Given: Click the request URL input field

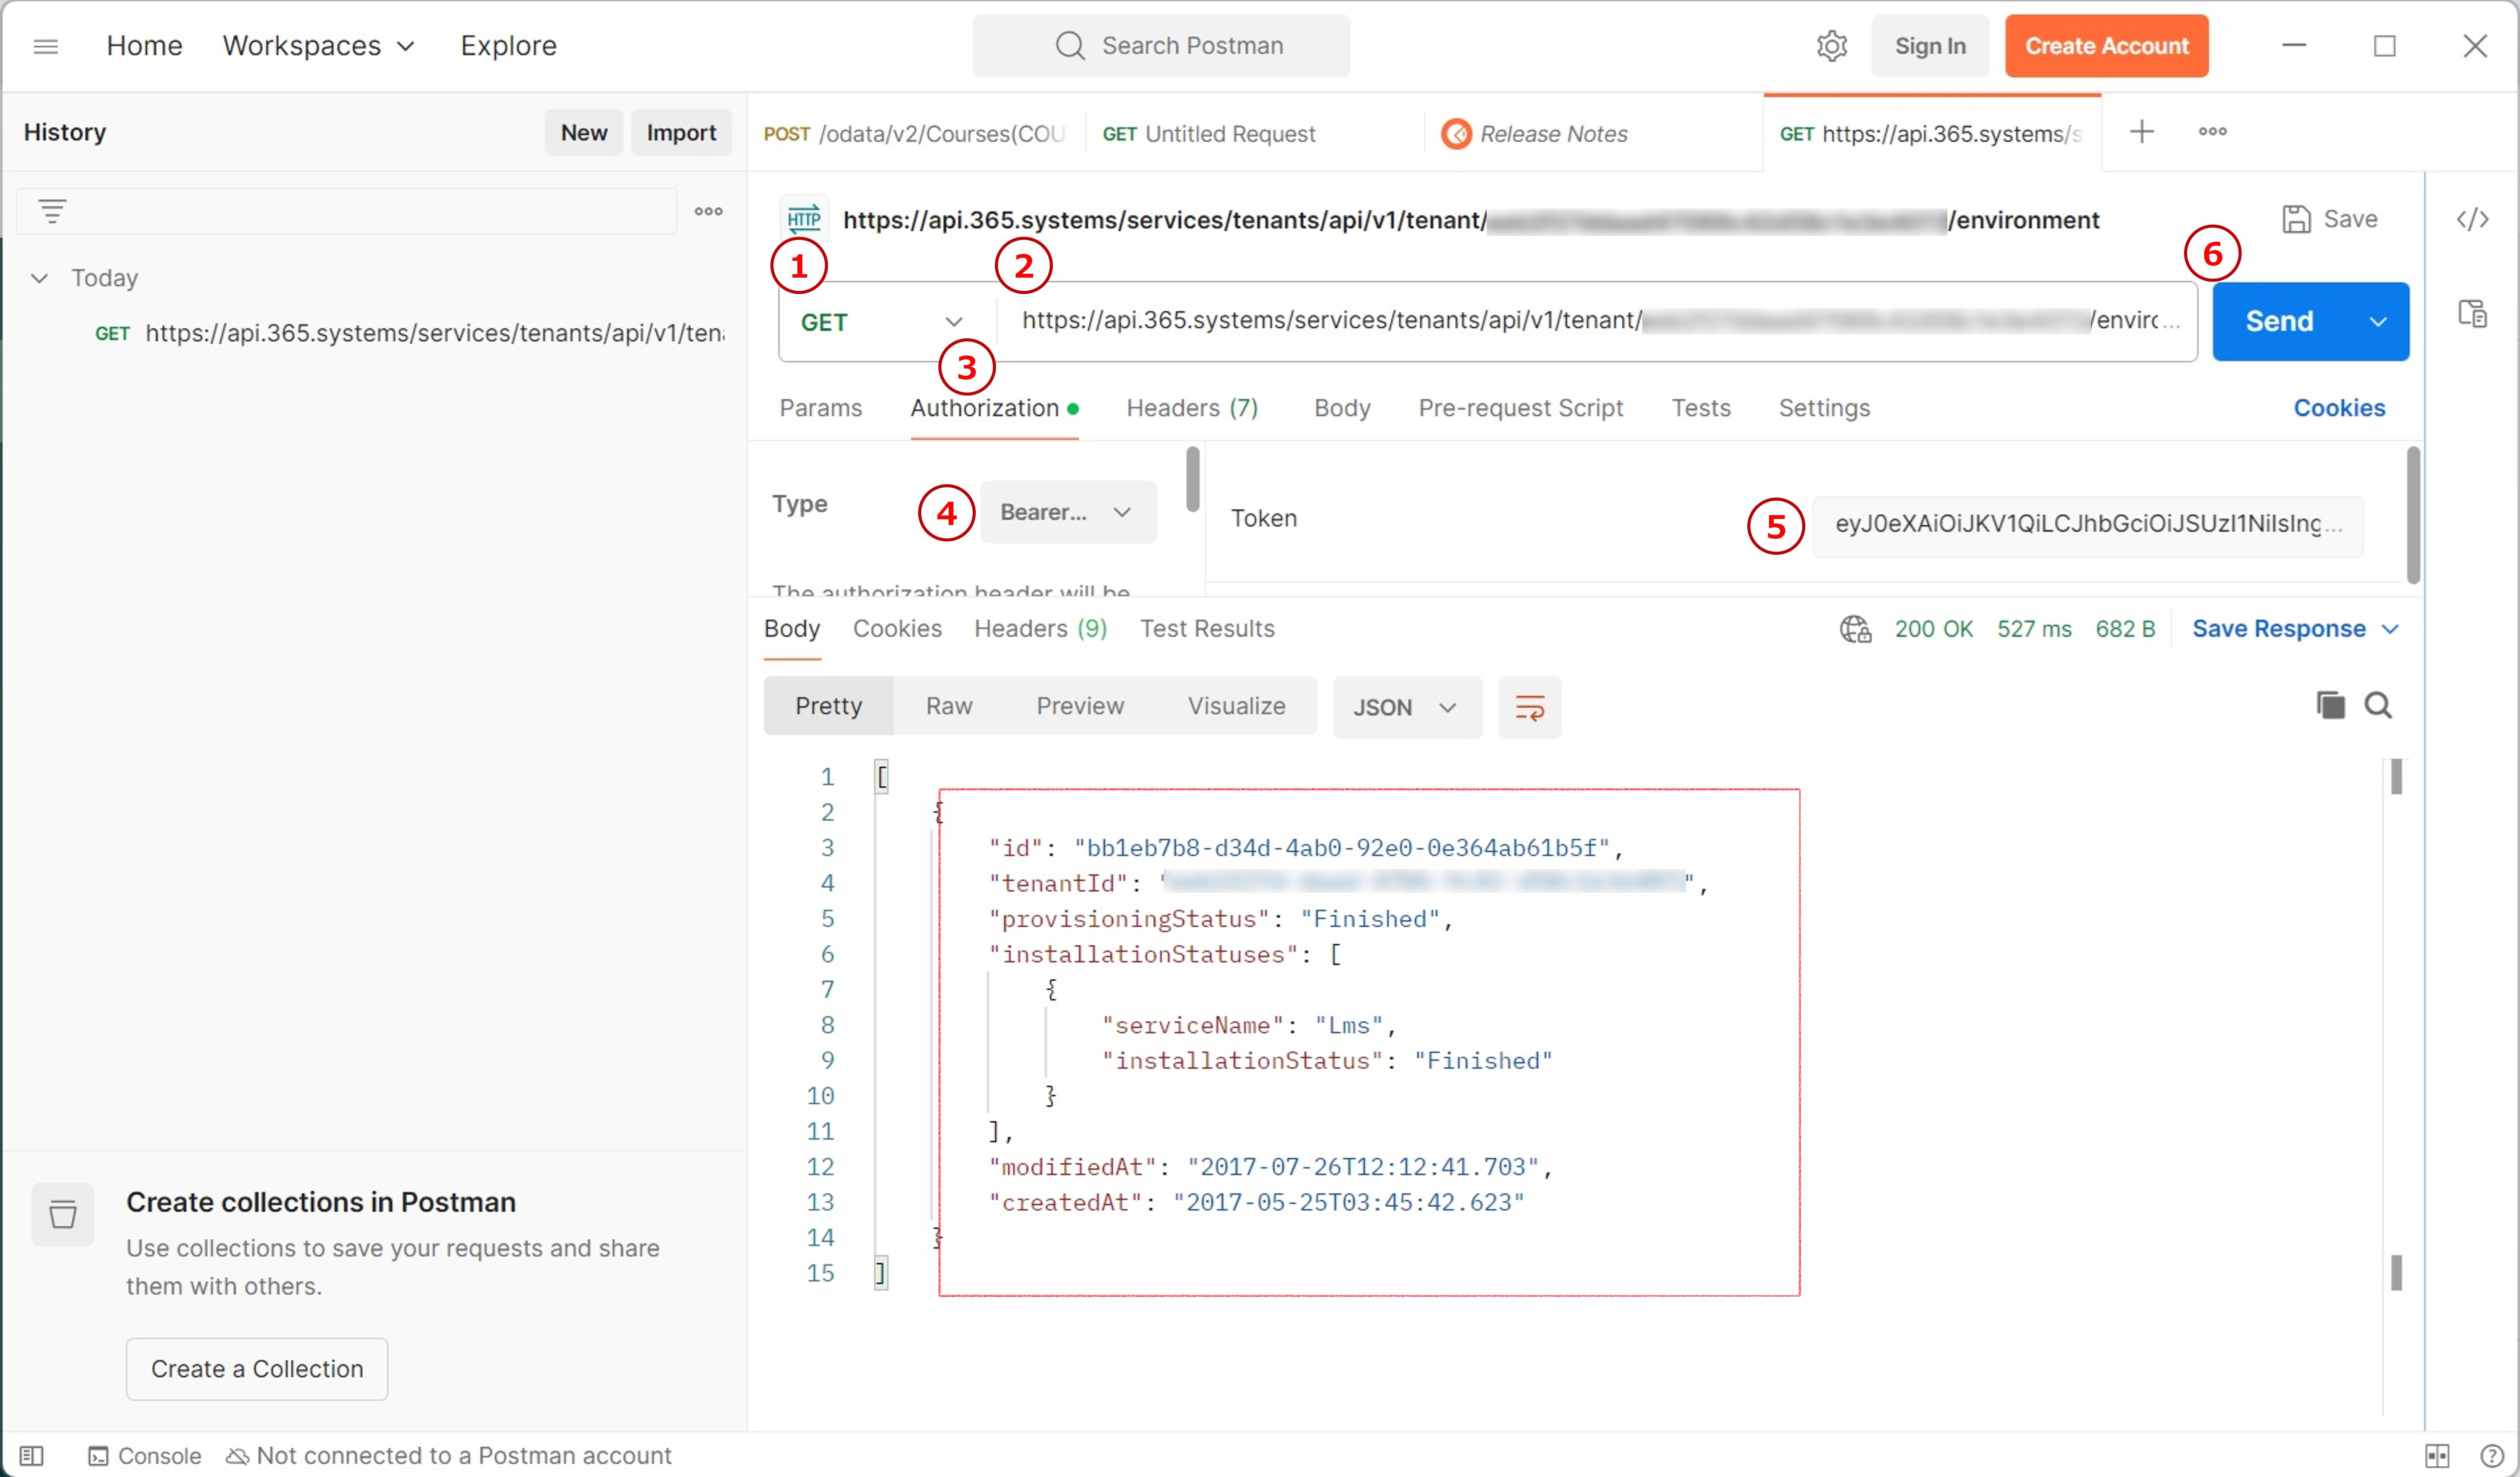Looking at the screenshot, I should coord(1597,321).
